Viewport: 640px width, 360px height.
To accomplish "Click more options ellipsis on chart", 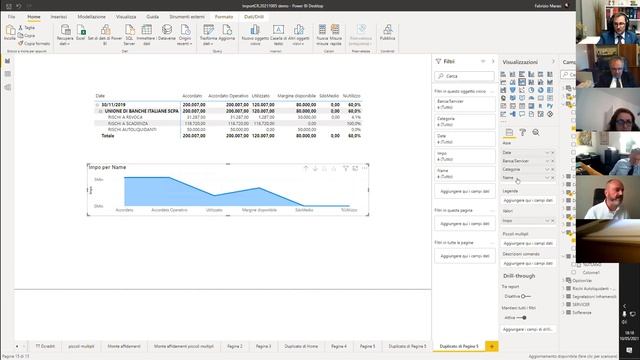I will coord(364,168).
